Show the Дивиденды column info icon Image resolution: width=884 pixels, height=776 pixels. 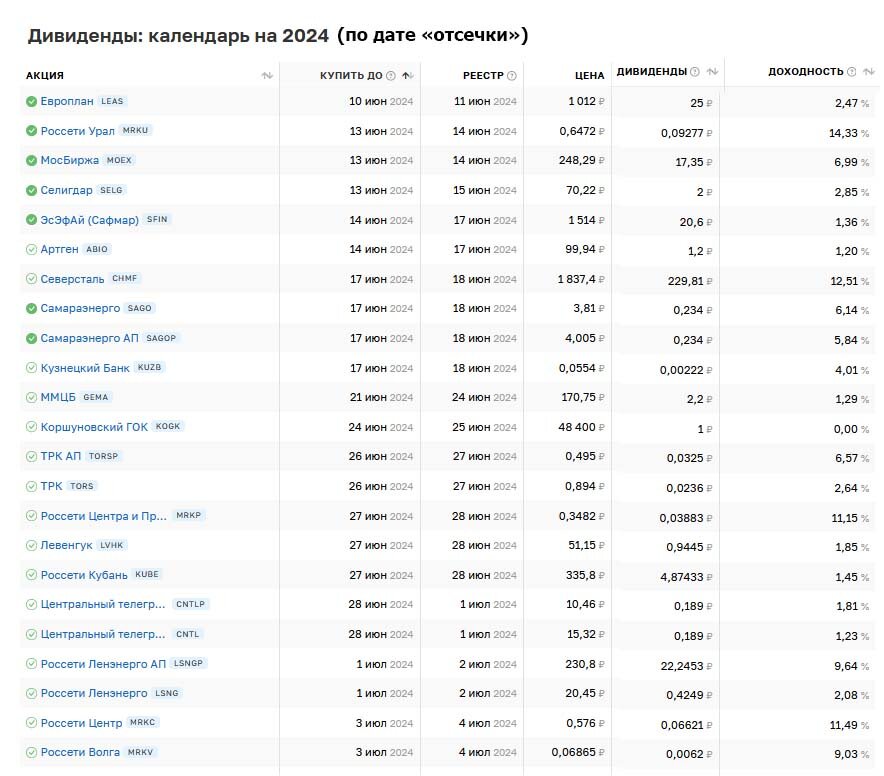pyautogui.click(x=695, y=72)
